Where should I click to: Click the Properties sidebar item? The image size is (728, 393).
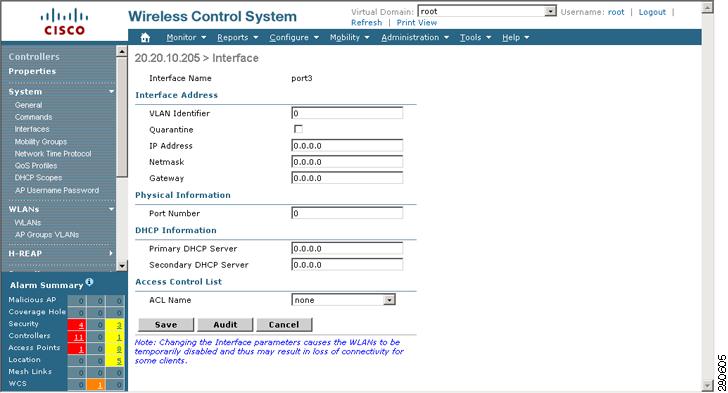coord(32,71)
